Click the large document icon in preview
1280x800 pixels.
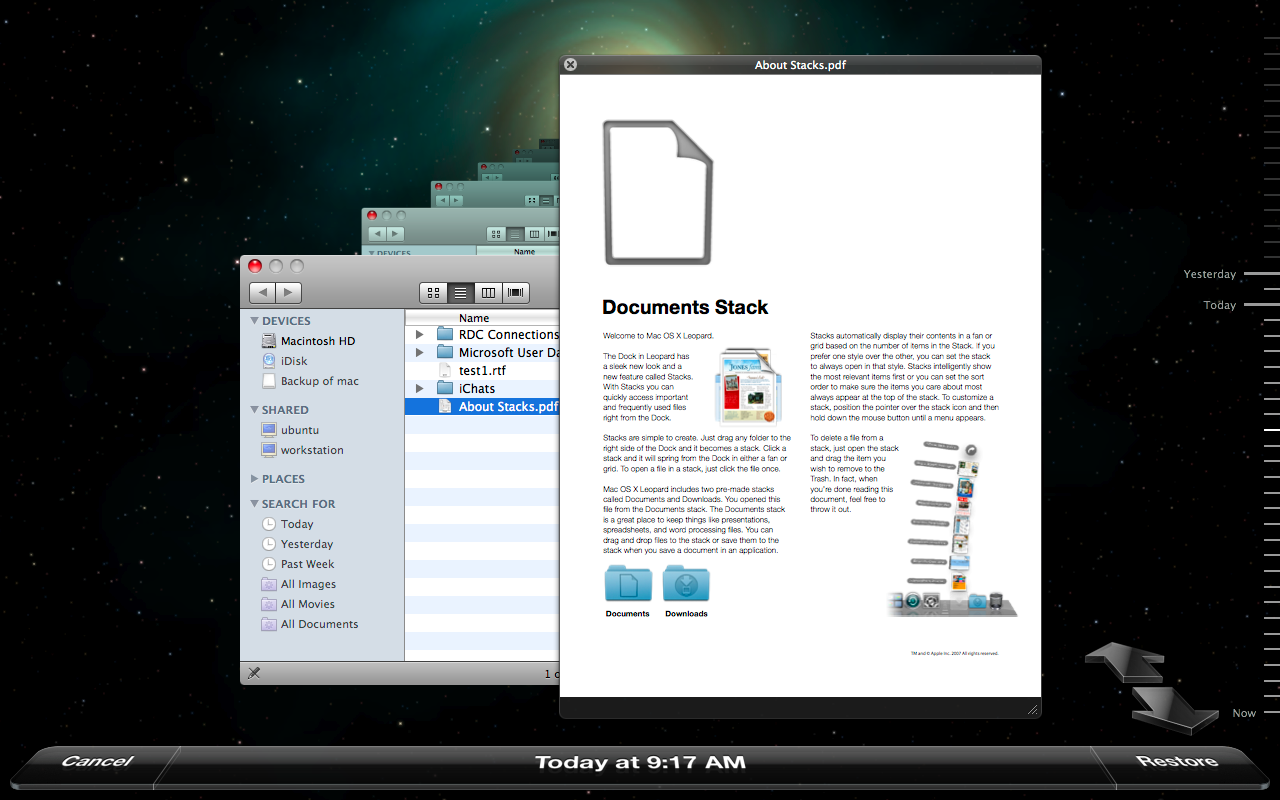click(x=658, y=193)
